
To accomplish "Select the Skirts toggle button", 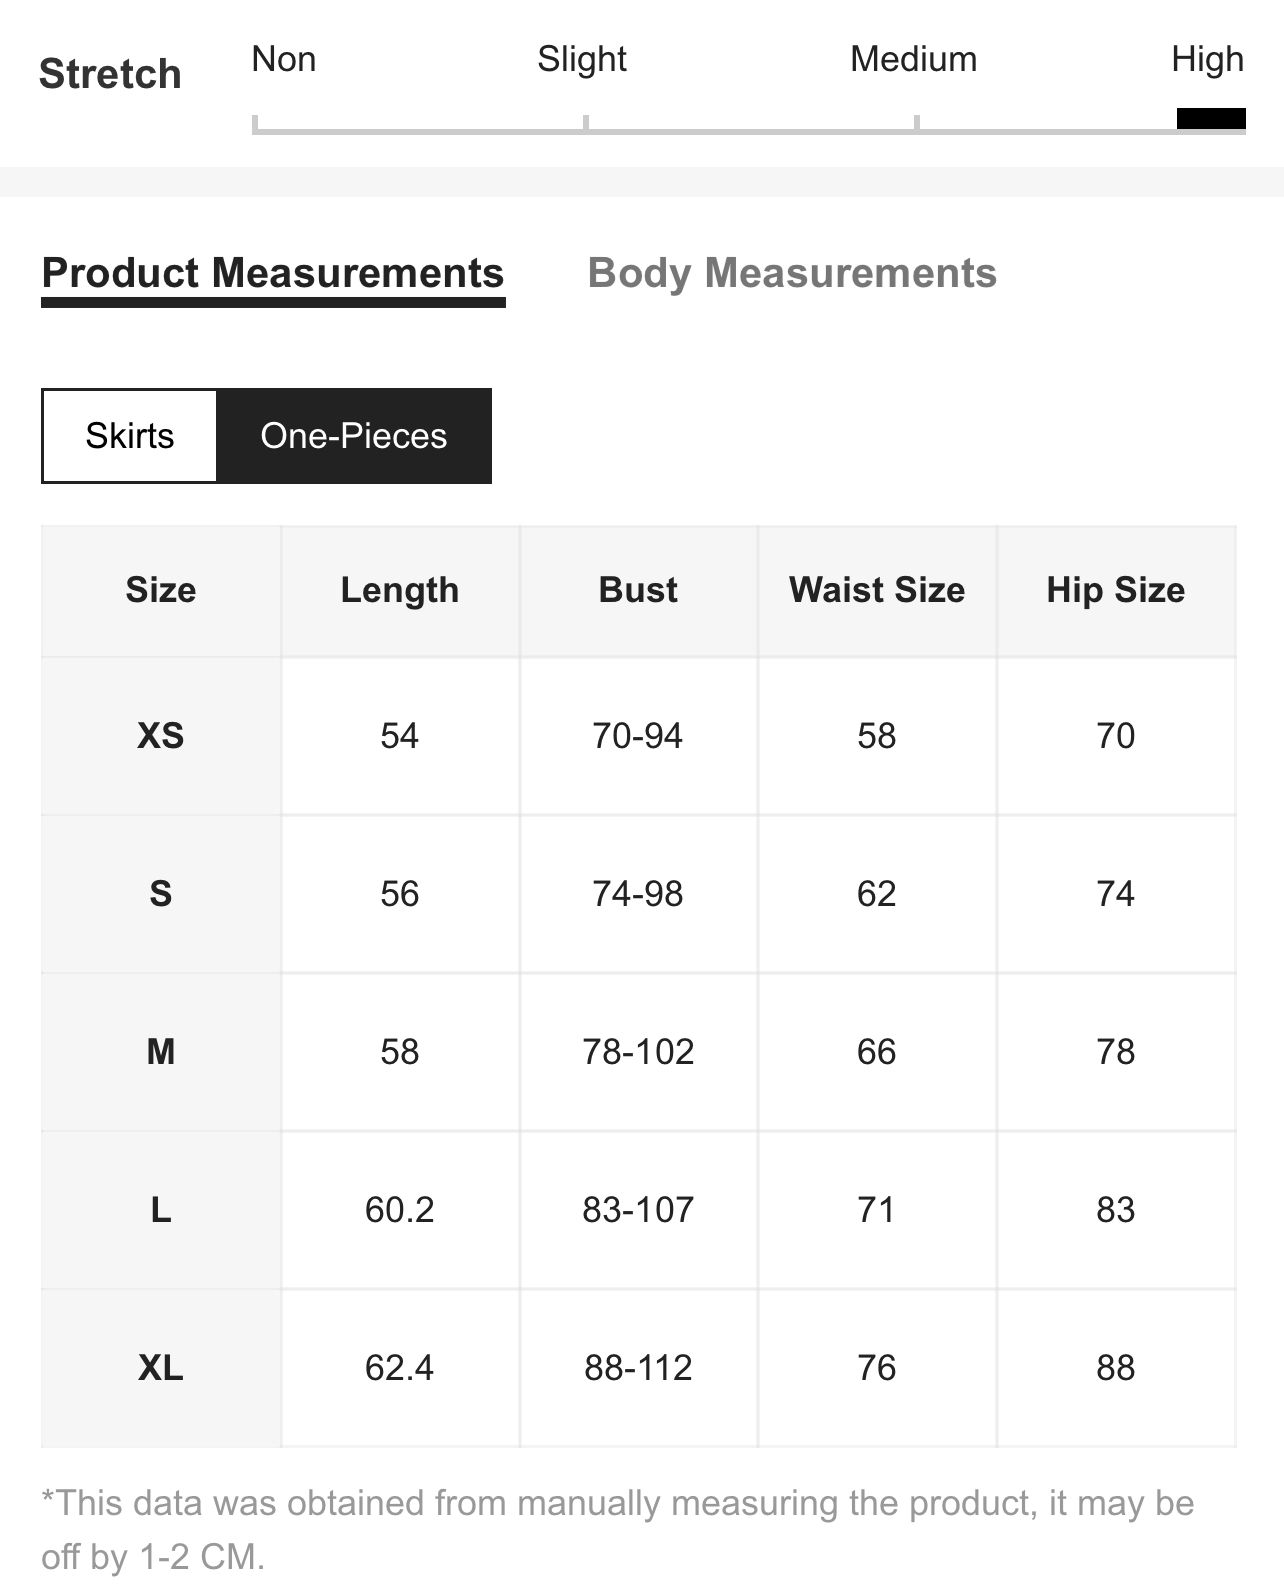I will pos(129,436).
